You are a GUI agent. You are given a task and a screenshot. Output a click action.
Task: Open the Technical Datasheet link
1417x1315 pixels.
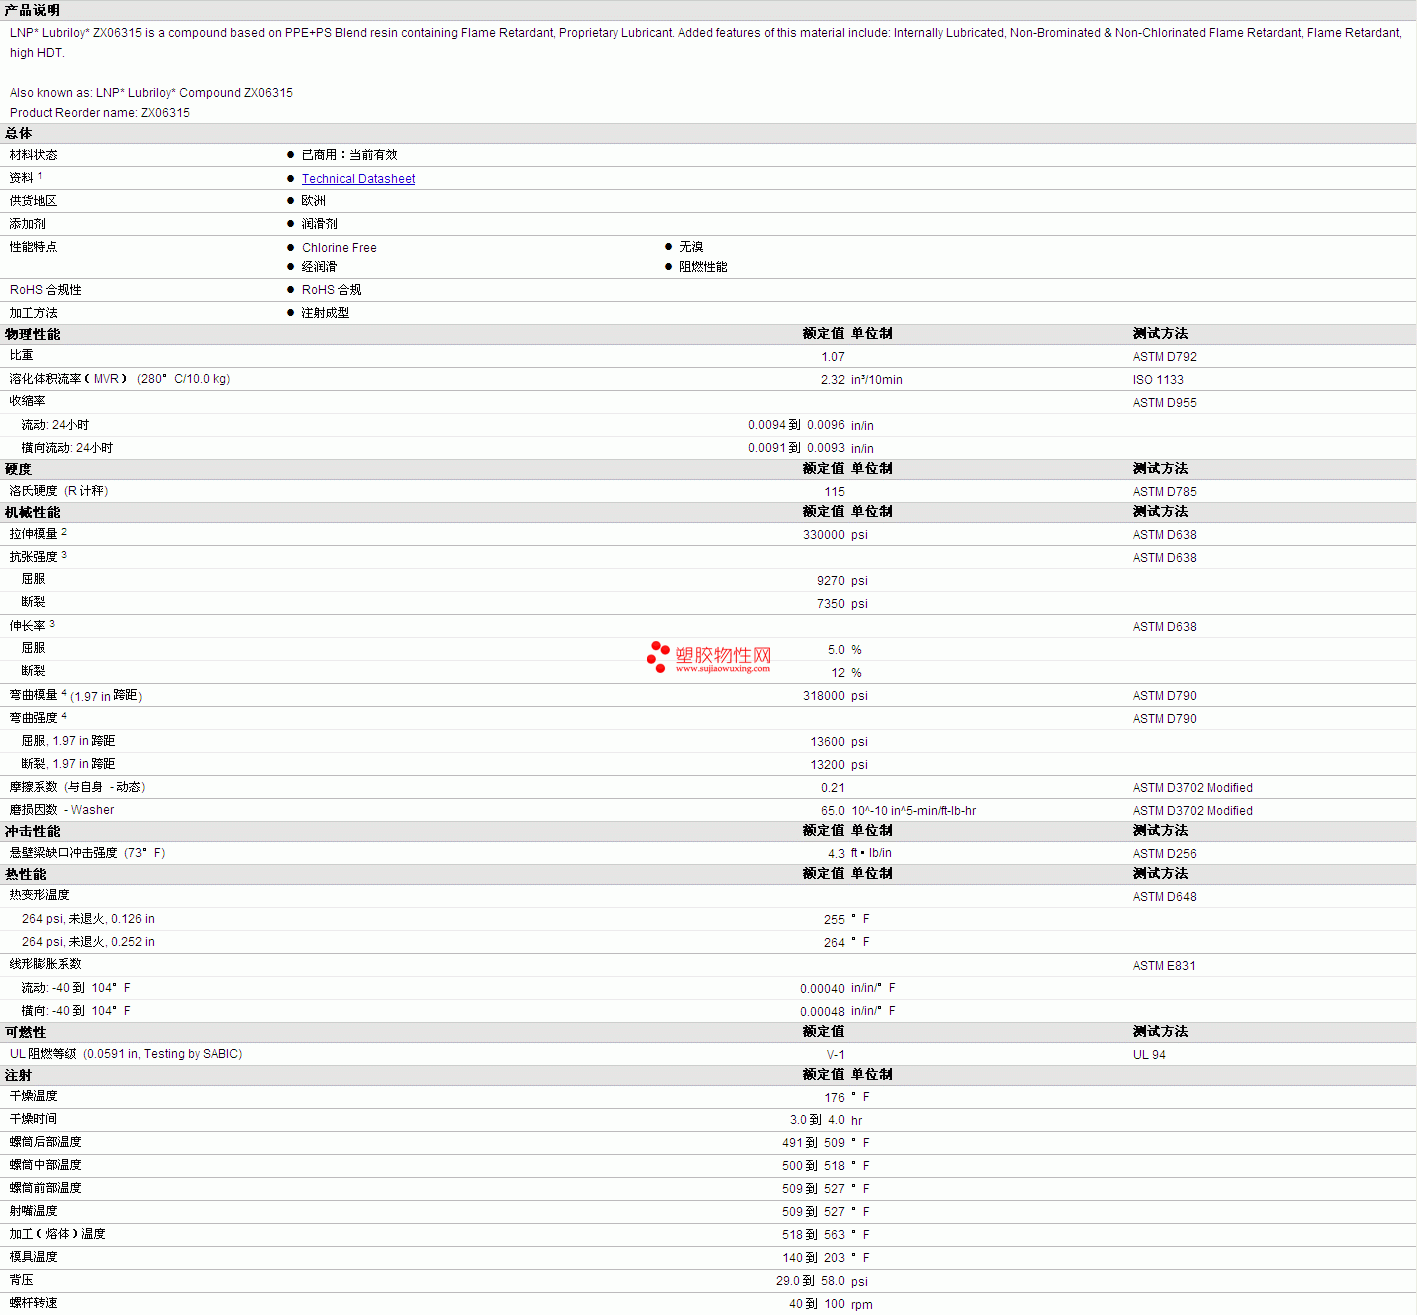point(358,179)
